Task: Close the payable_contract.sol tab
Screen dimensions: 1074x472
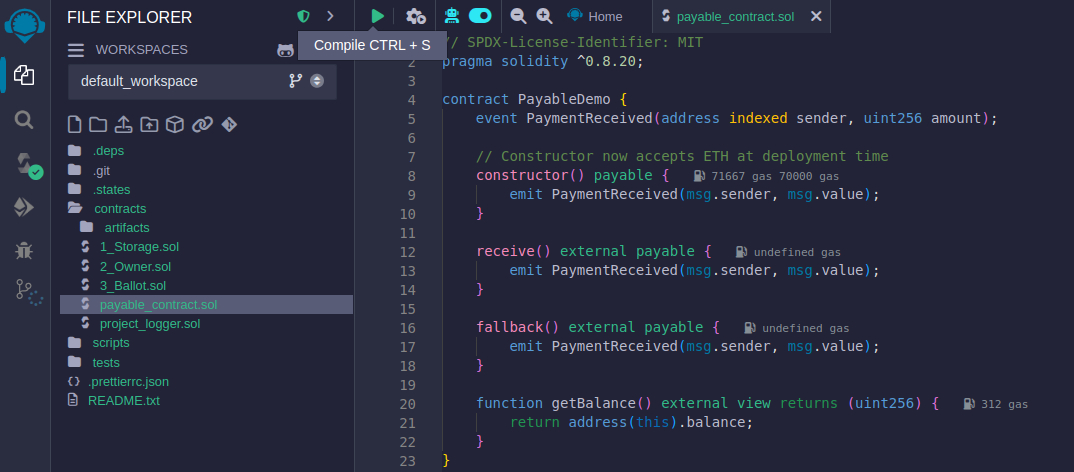Action: tap(816, 16)
